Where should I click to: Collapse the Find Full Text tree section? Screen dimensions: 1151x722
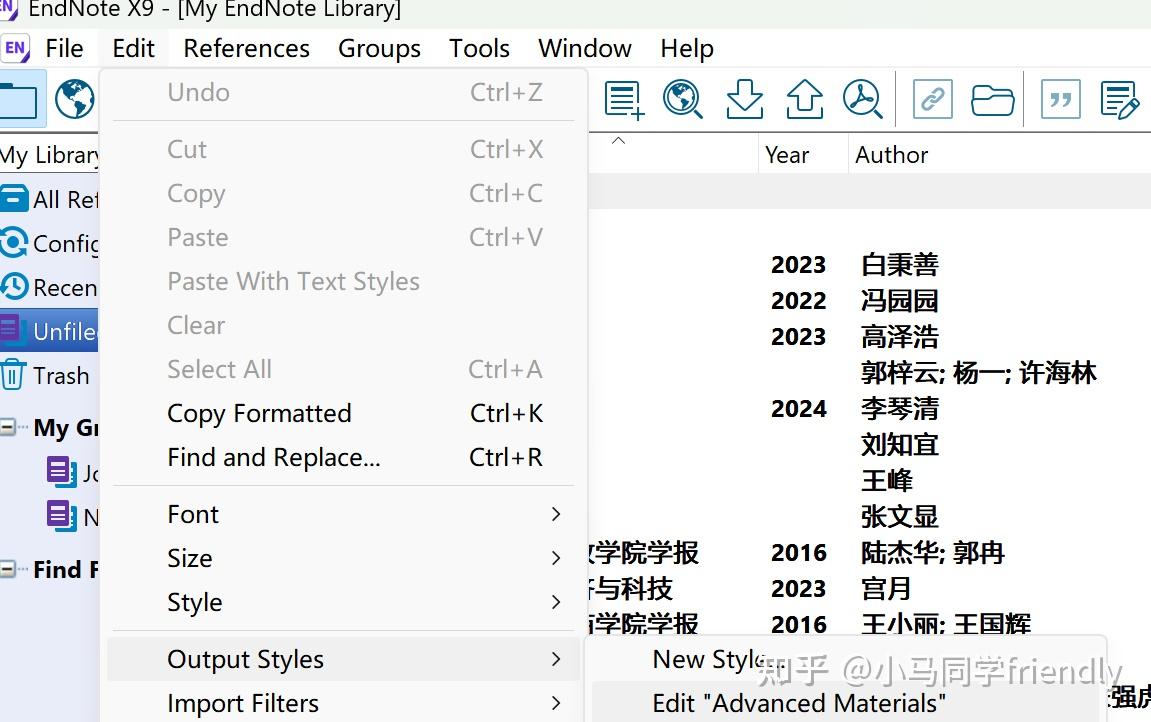[8, 569]
